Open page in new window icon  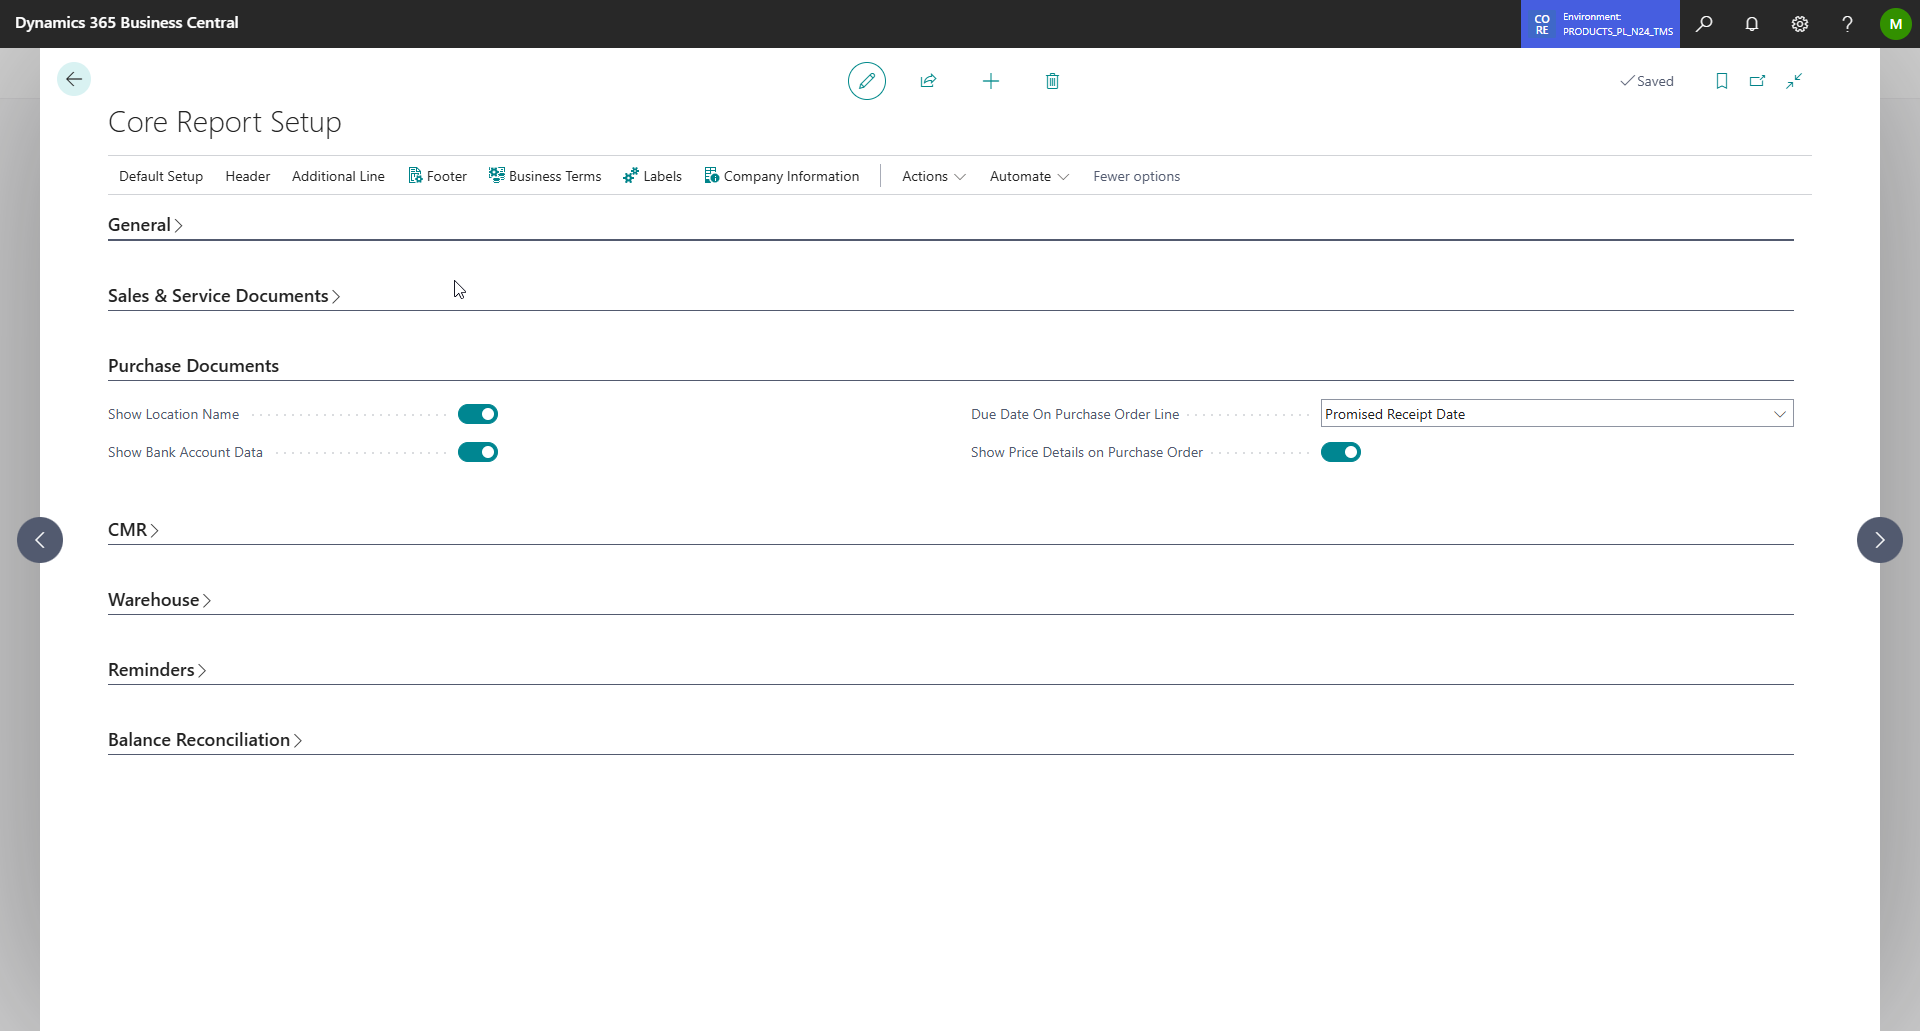(x=1757, y=81)
